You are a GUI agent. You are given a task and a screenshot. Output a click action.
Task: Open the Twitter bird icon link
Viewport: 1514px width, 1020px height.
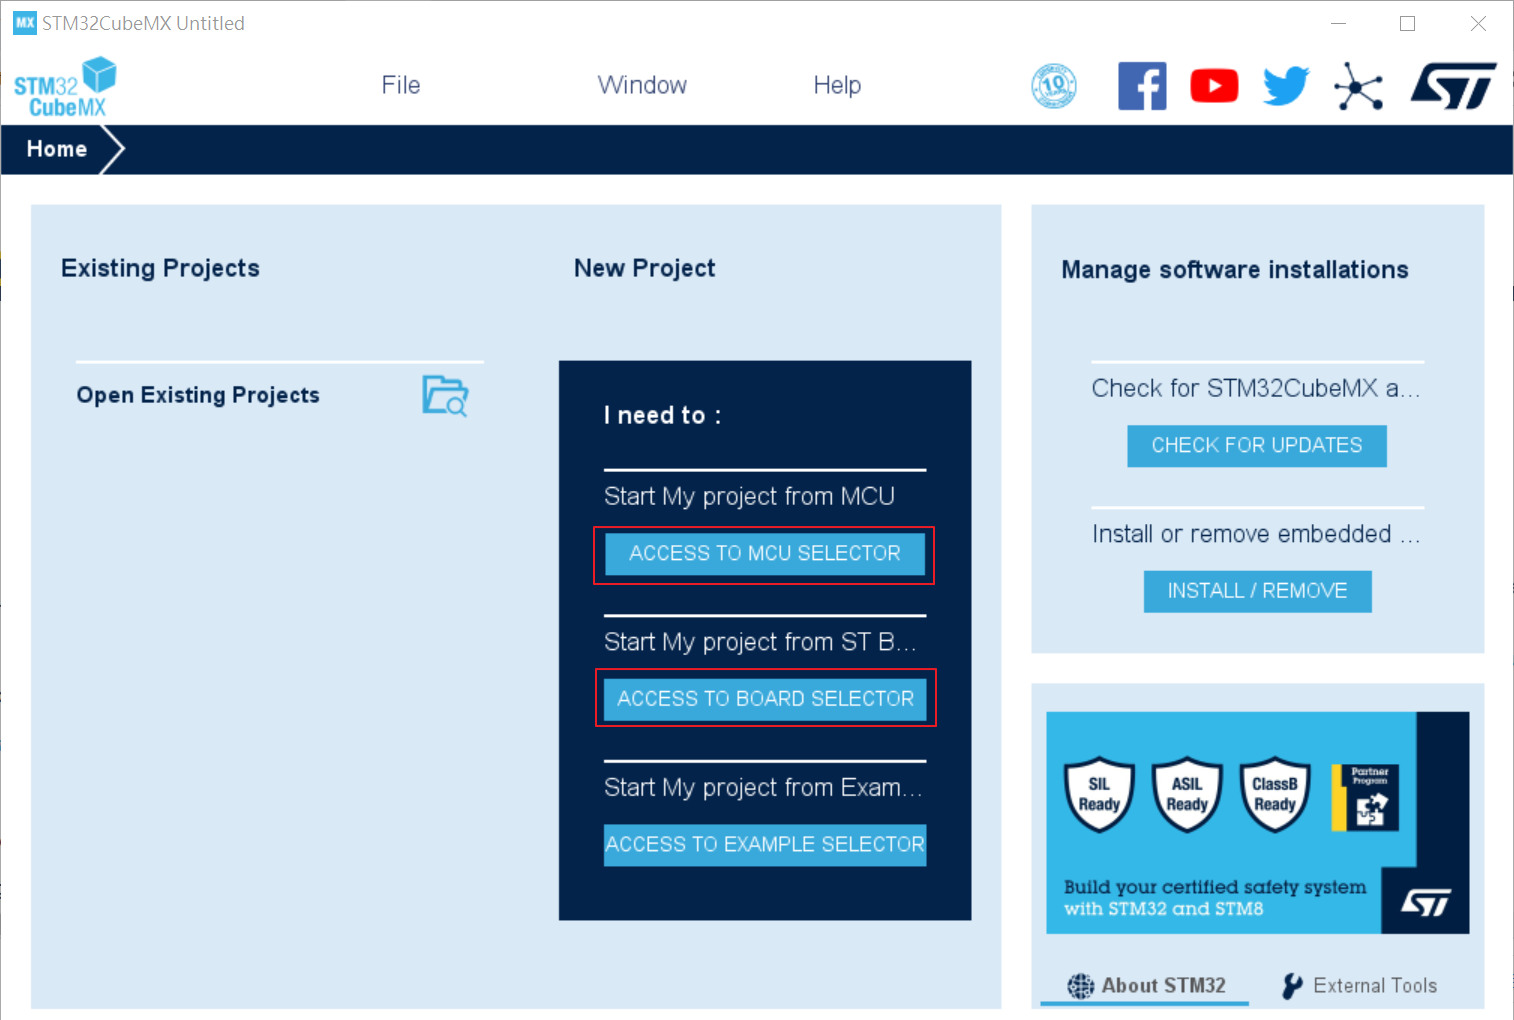pos(1286,86)
